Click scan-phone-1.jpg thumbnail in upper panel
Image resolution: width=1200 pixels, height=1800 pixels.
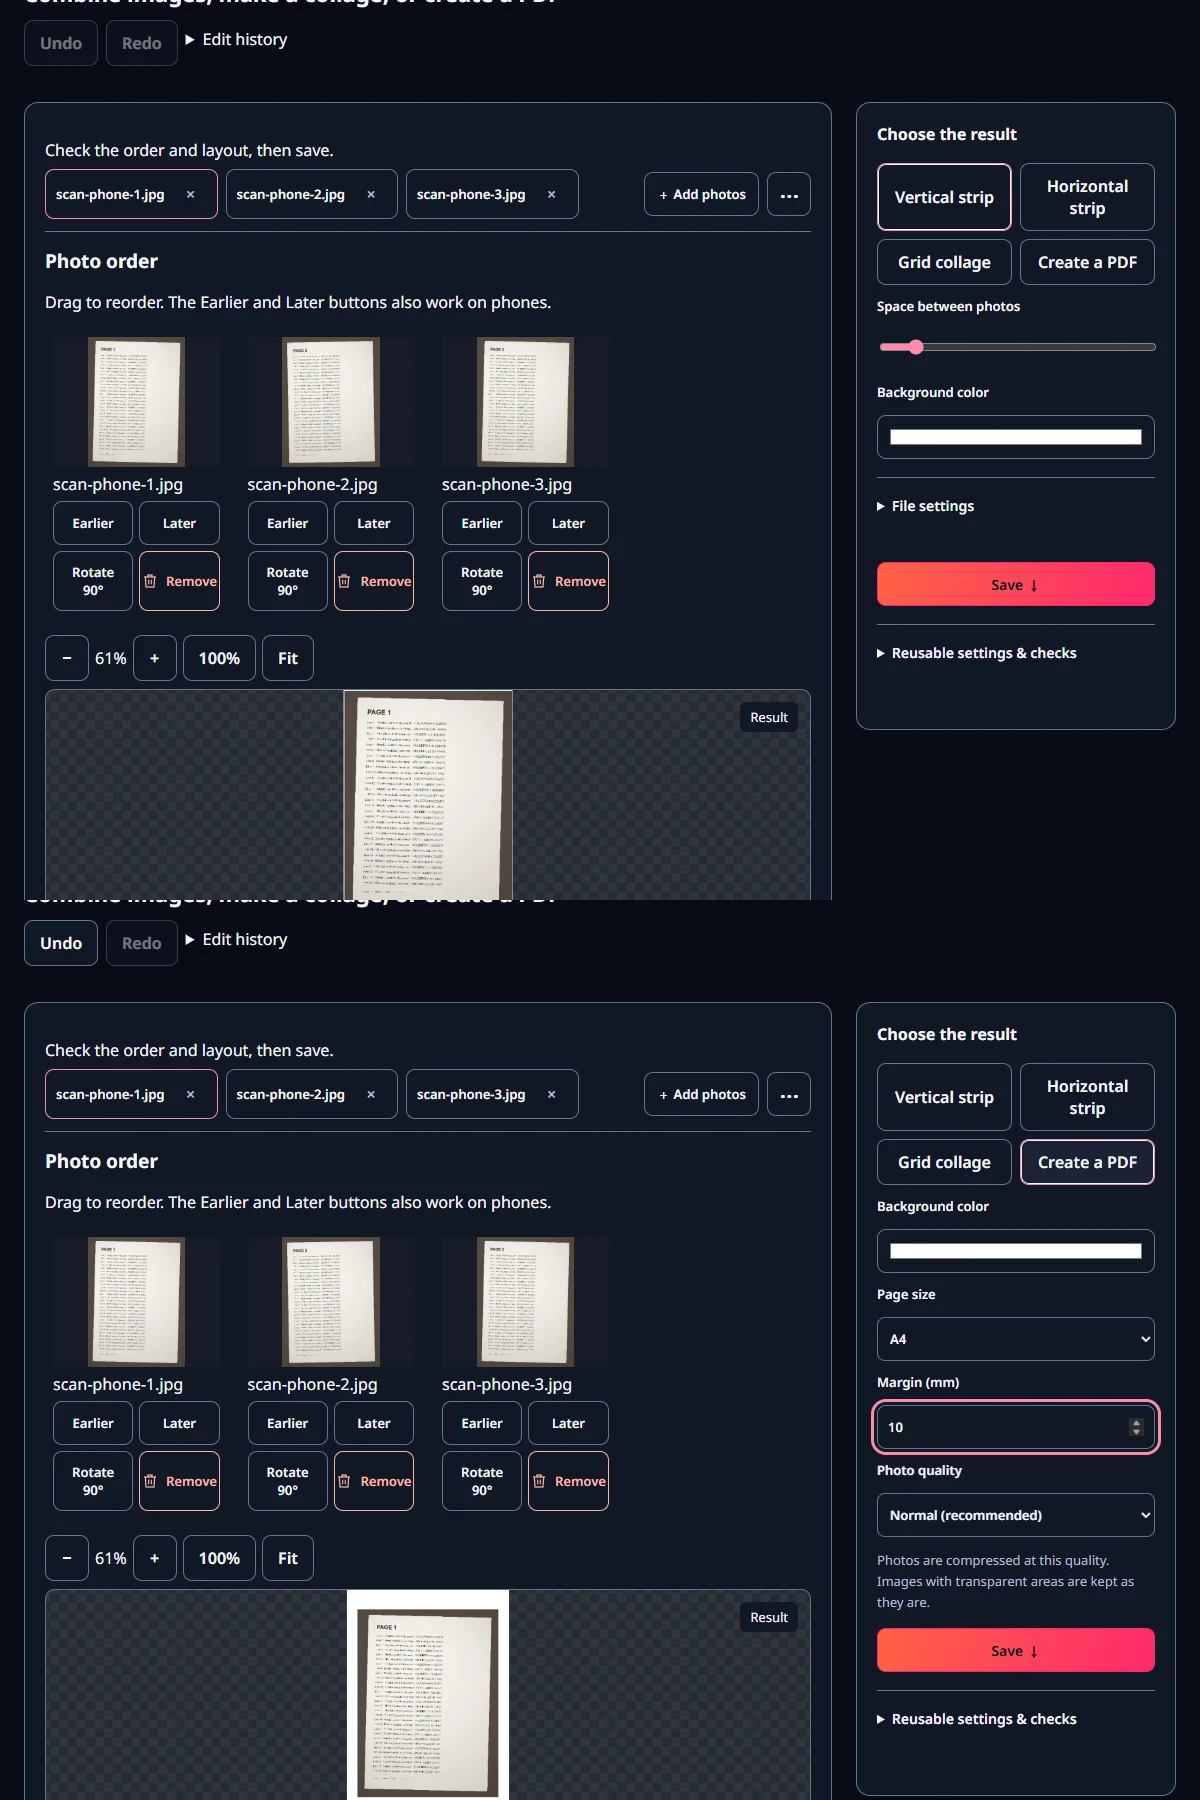click(136, 402)
